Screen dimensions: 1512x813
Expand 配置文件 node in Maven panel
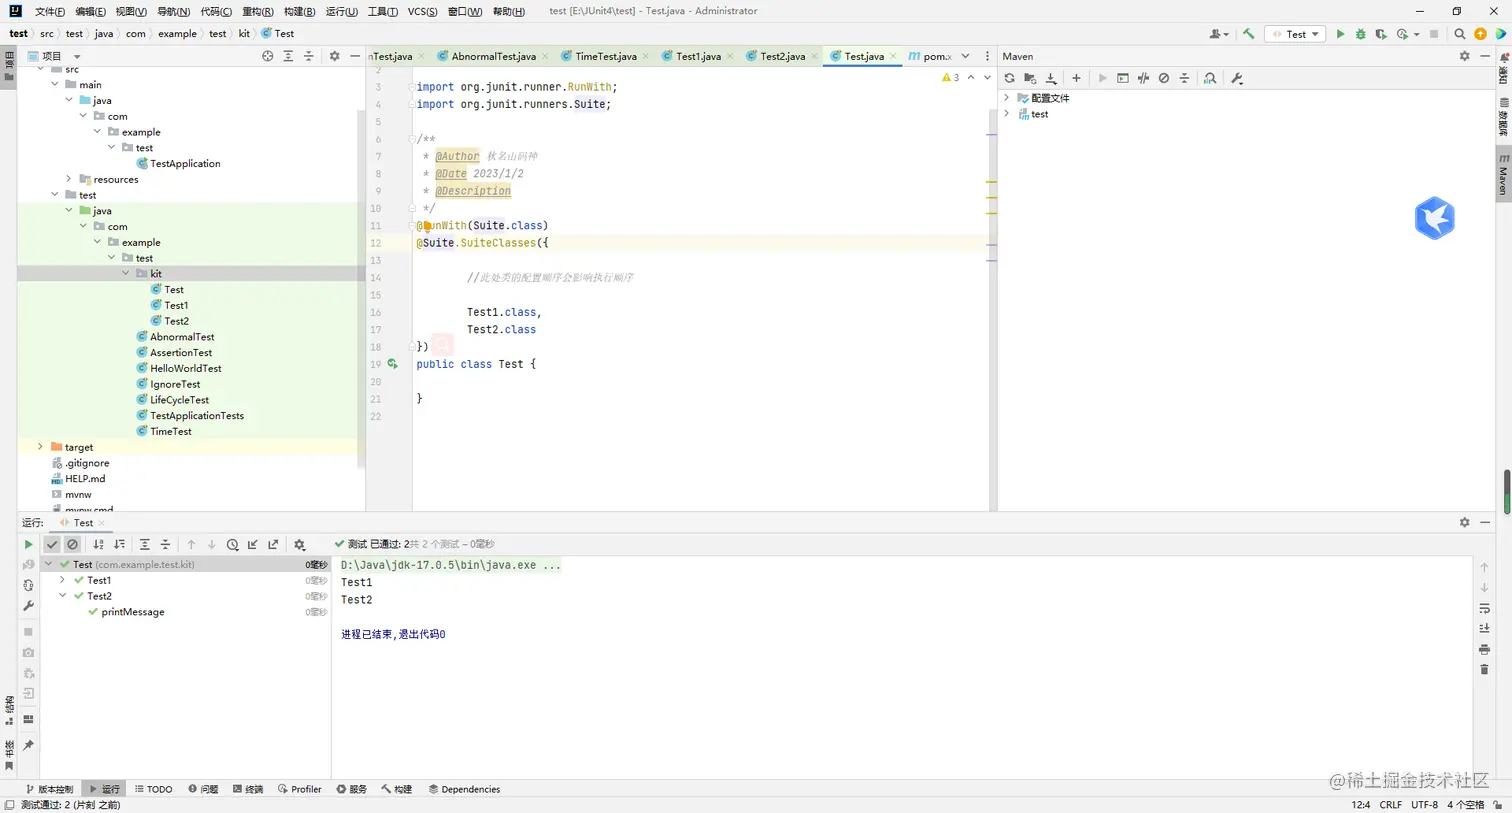(x=1007, y=98)
